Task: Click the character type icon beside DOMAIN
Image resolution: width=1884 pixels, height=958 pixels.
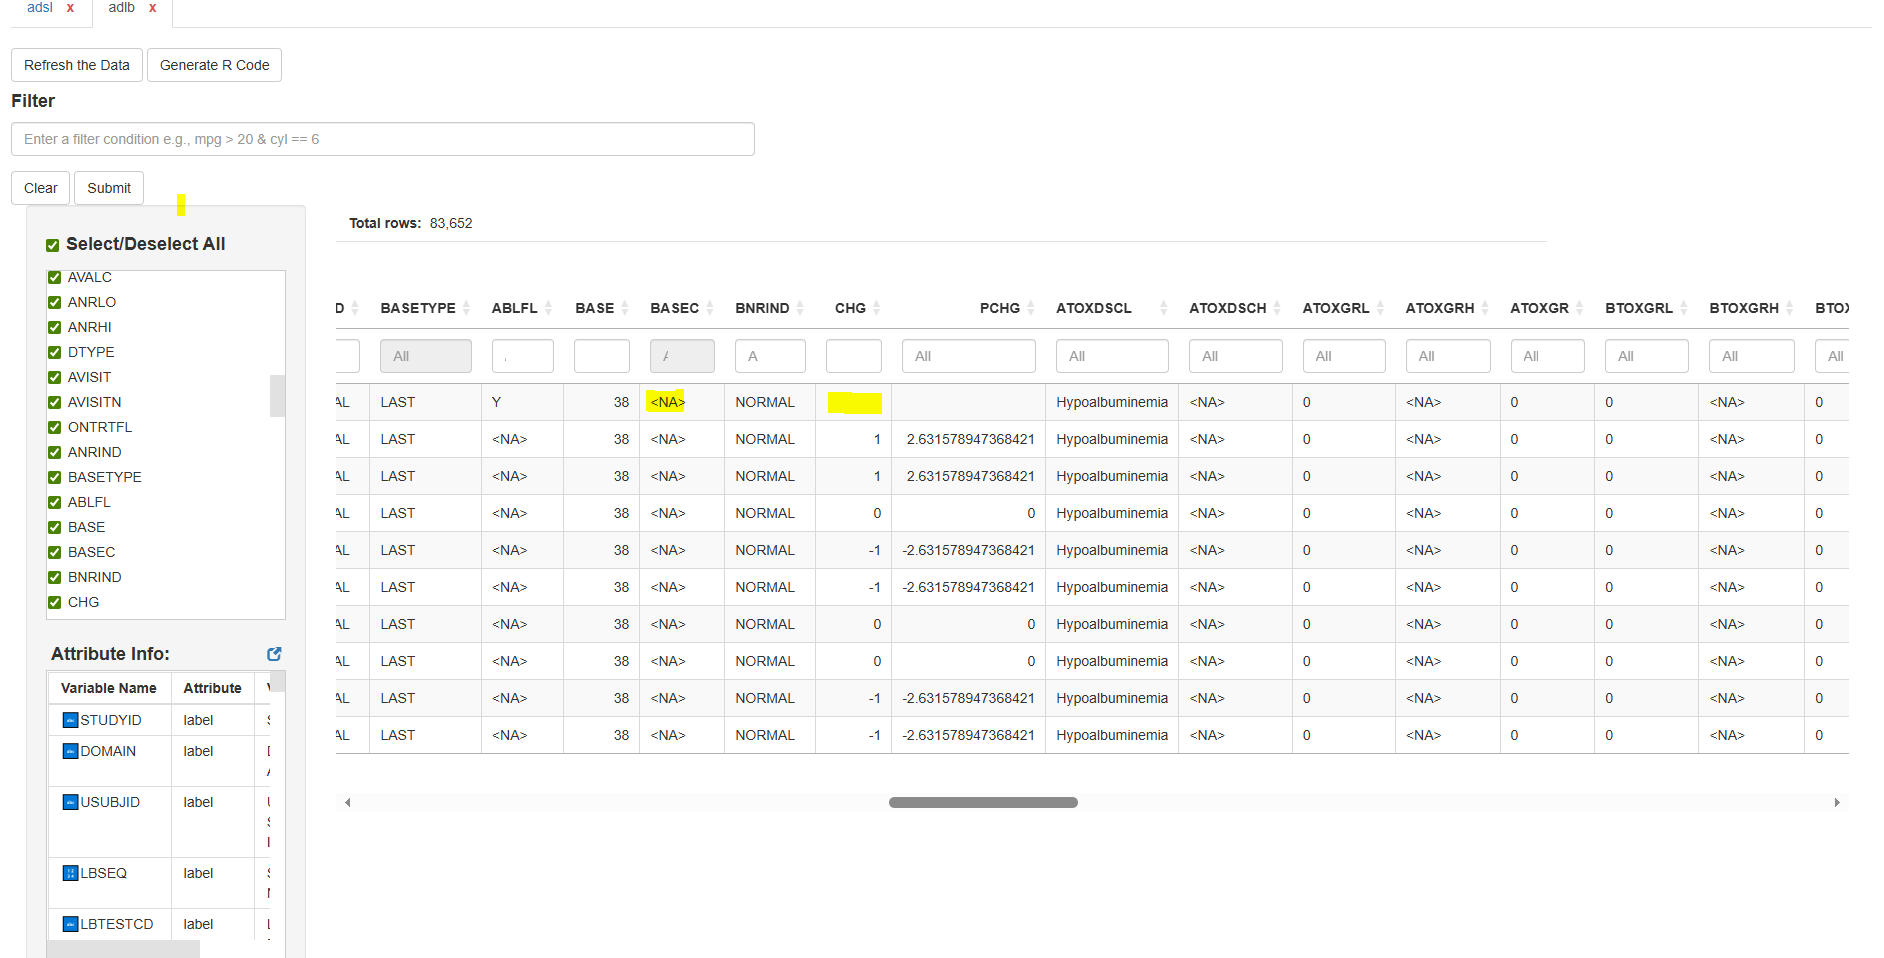Action: 69,751
